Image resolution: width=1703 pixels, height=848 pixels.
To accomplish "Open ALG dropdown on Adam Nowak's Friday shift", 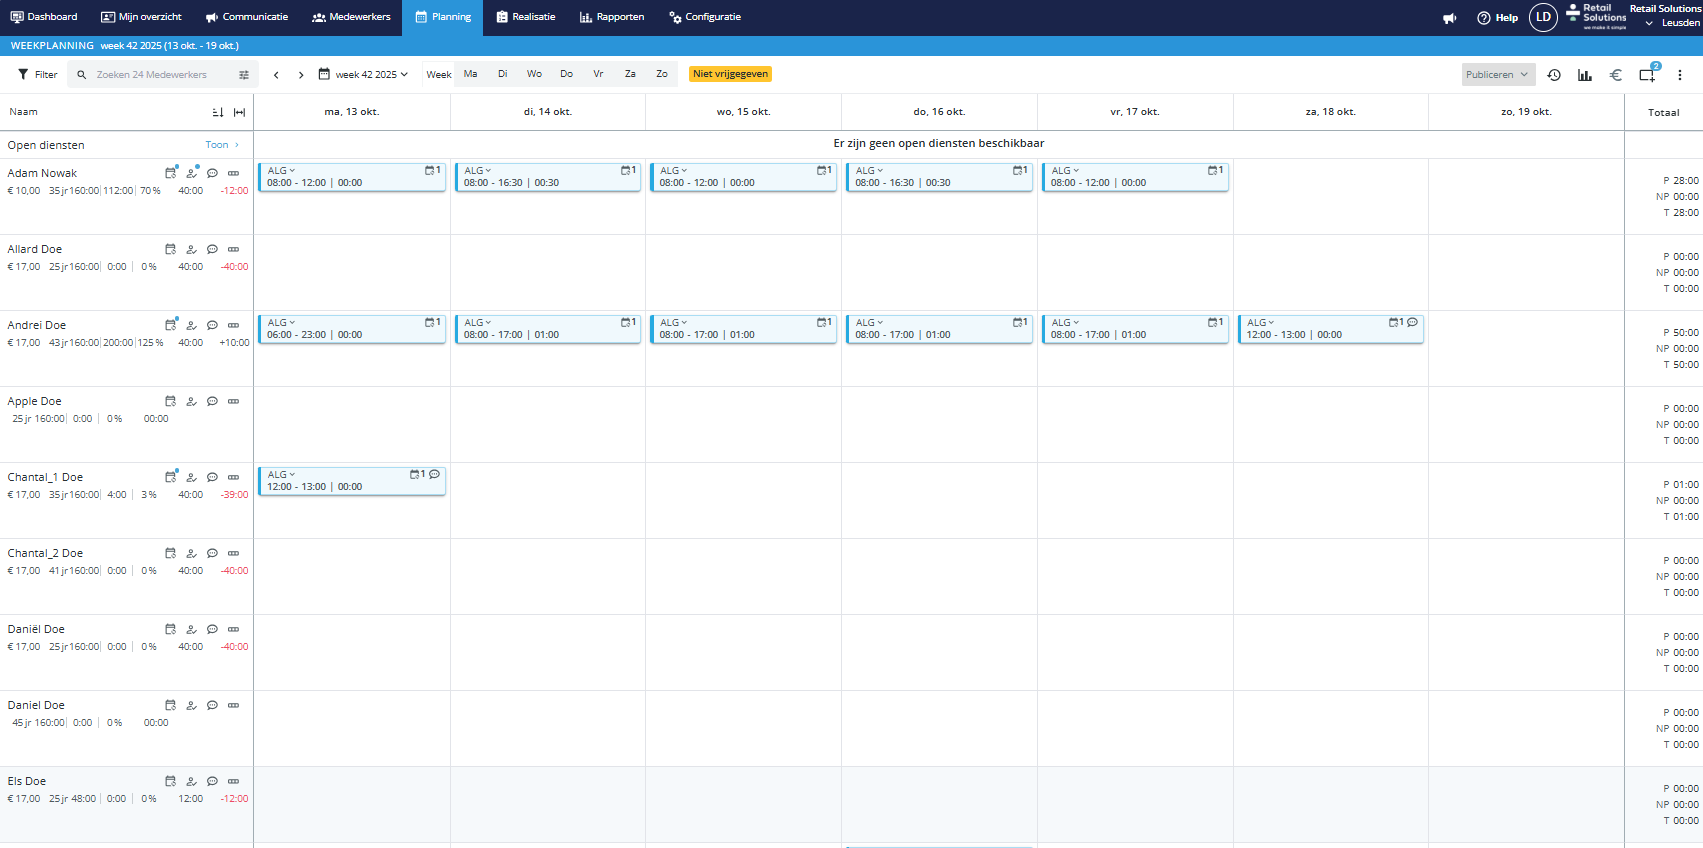I will tap(1065, 171).
